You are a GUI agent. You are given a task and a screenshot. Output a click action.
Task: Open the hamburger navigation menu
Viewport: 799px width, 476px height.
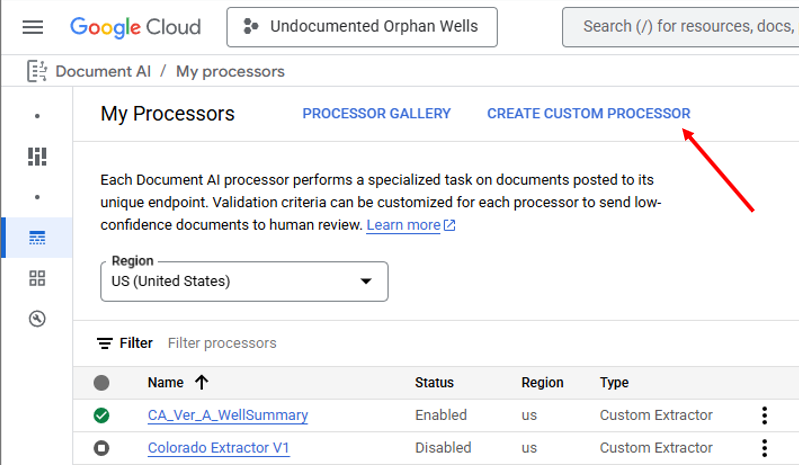[33, 27]
